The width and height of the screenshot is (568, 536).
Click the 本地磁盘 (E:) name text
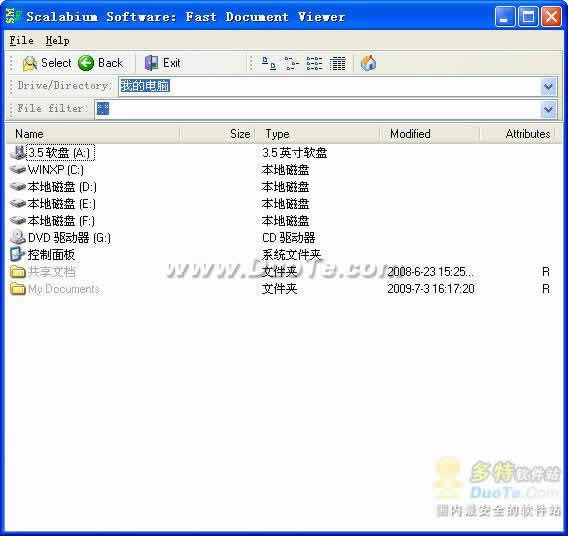[x=62, y=204]
